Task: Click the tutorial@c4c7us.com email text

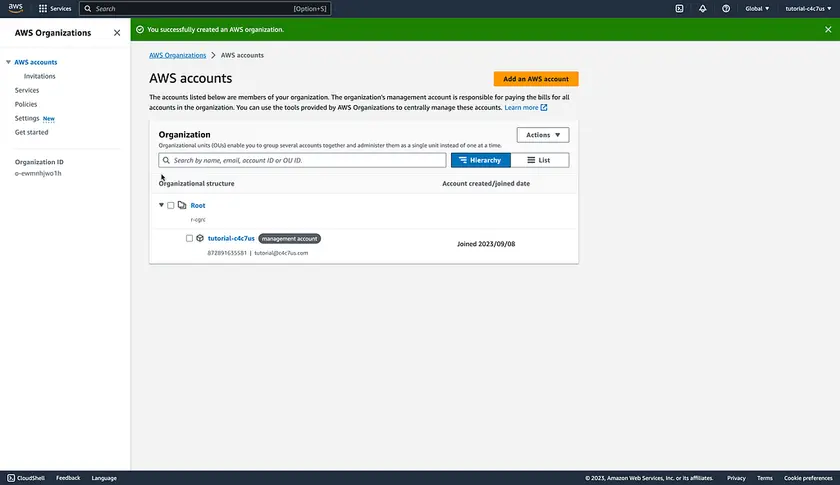Action: tap(281, 253)
